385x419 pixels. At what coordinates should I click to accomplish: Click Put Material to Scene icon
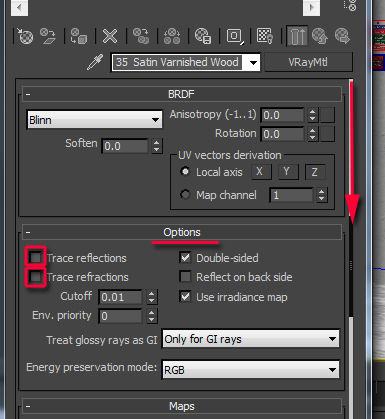pos(48,36)
